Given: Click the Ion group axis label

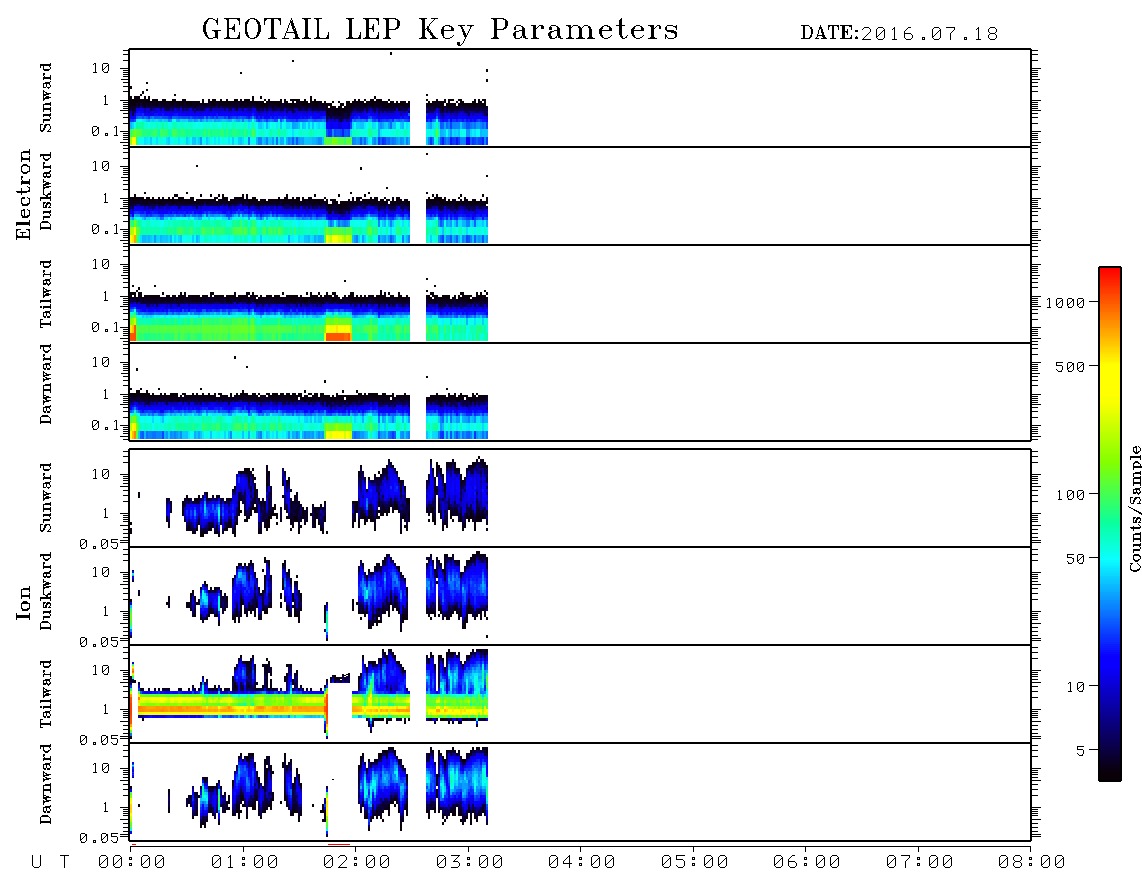Looking at the screenshot, I should [24, 602].
